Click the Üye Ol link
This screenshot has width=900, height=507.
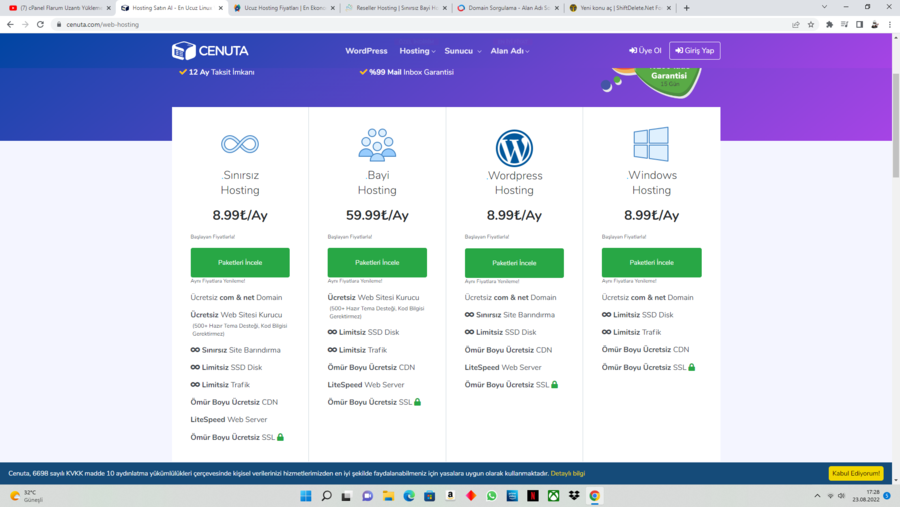[645, 51]
